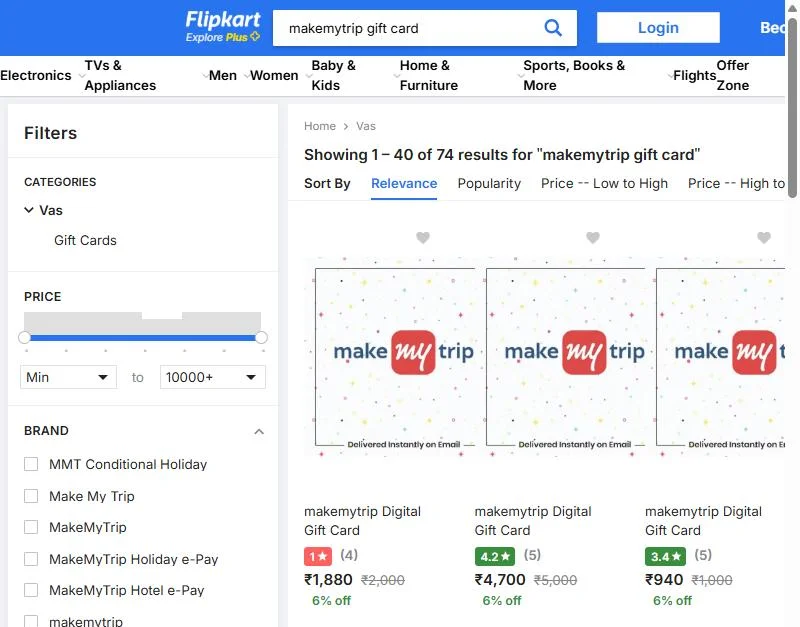Click the Explore Plus badge icon
Viewport: 800px width, 627px height.
click(255, 37)
